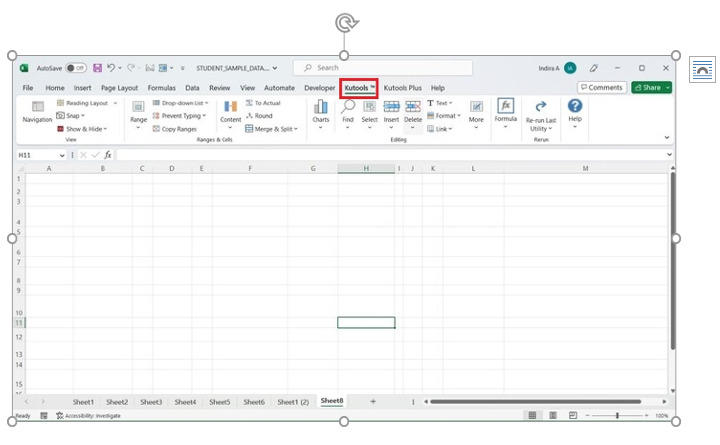This screenshot has height=445, width=720.
Task: Switch to the Developer tab
Action: 320,88
